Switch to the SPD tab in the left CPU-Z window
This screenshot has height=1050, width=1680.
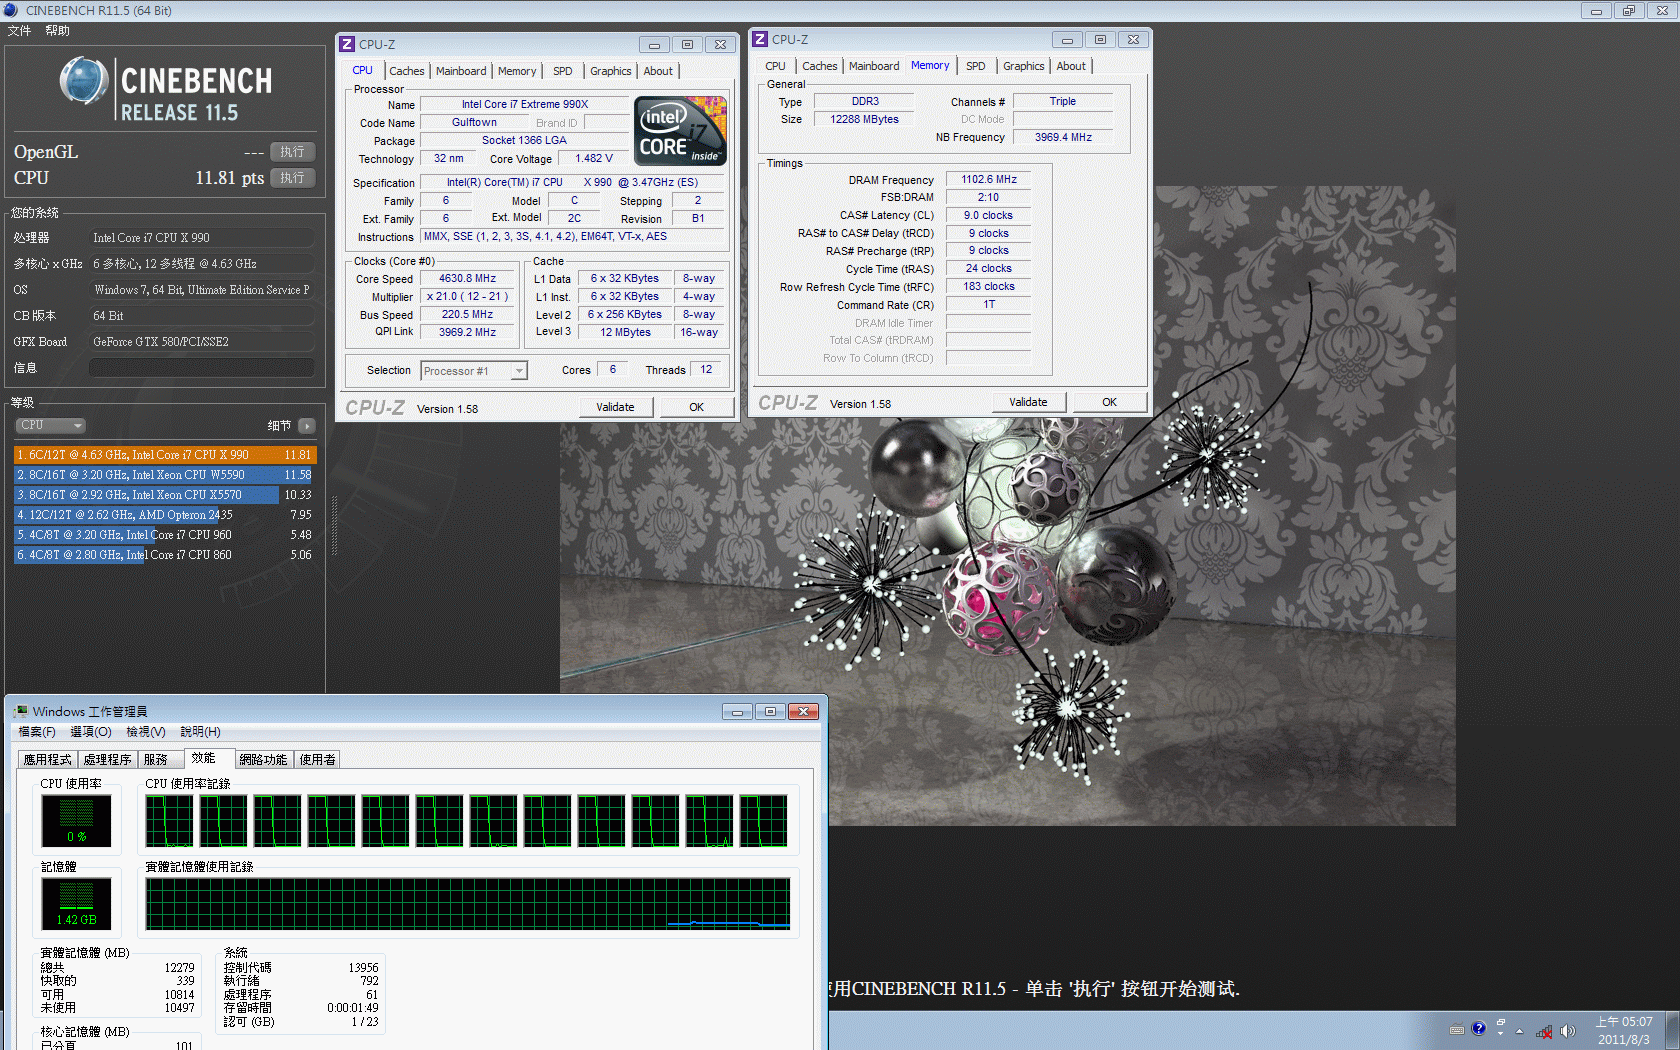(563, 71)
